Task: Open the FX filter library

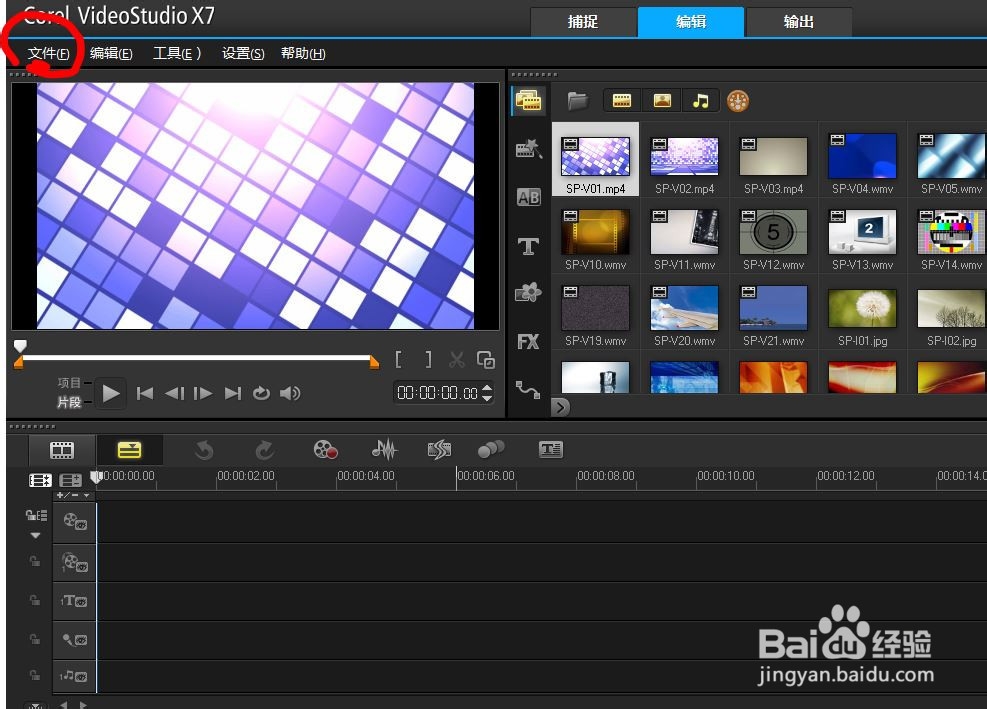Action: [x=528, y=342]
